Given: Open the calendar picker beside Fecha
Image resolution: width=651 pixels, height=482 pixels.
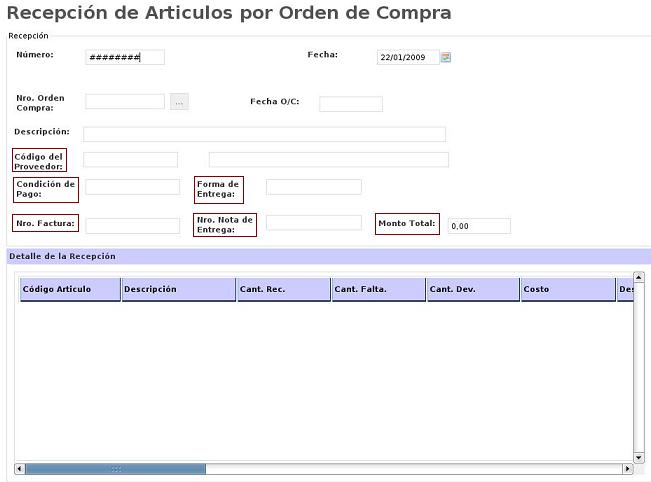Looking at the screenshot, I should pyautogui.click(x=446, y=57).
